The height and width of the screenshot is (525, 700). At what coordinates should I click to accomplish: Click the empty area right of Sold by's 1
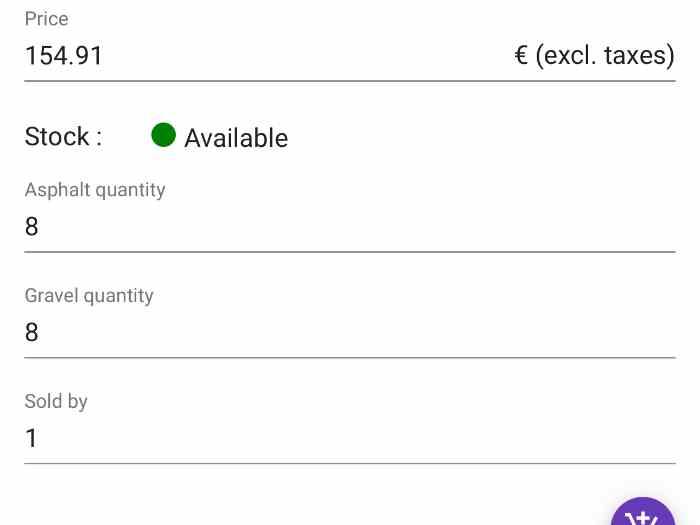tap(400, 439)
